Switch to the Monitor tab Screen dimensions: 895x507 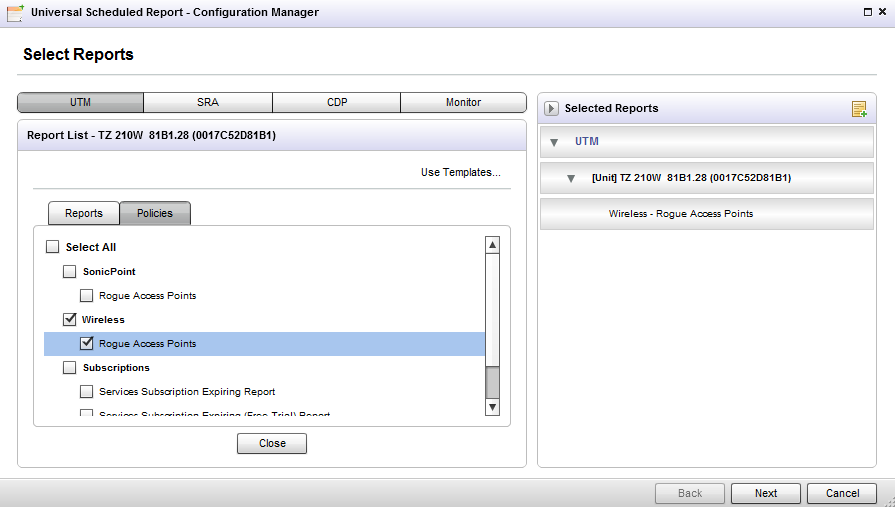click(463, 102)
